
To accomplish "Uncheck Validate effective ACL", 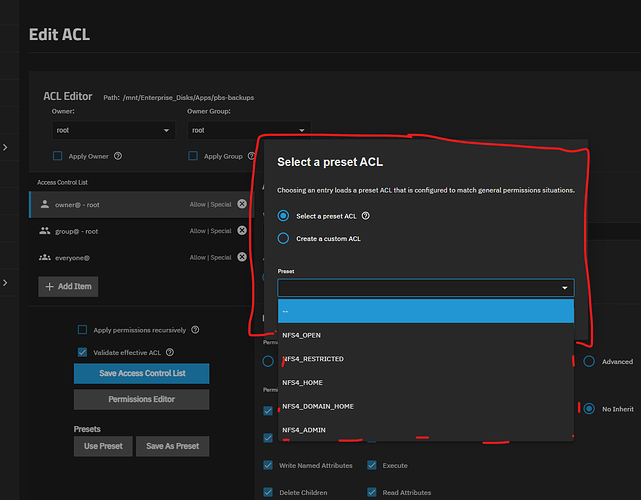I will [x=83, y=352].
